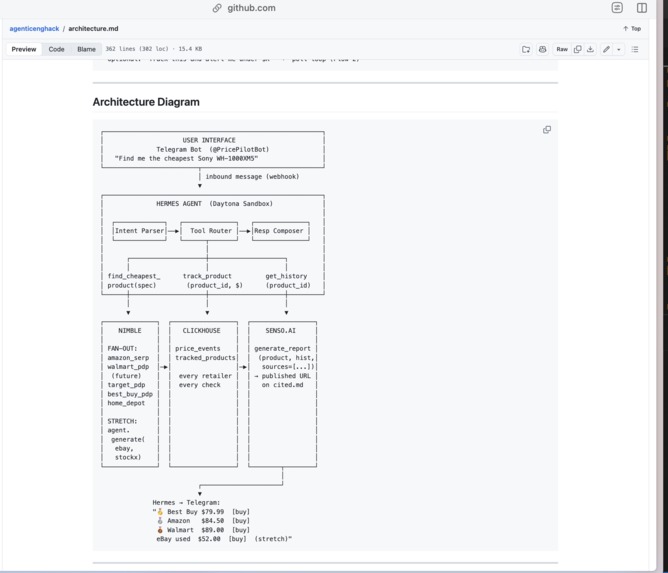Jump to Top of the file
This screenshot has height=573, width=668.
632,29
